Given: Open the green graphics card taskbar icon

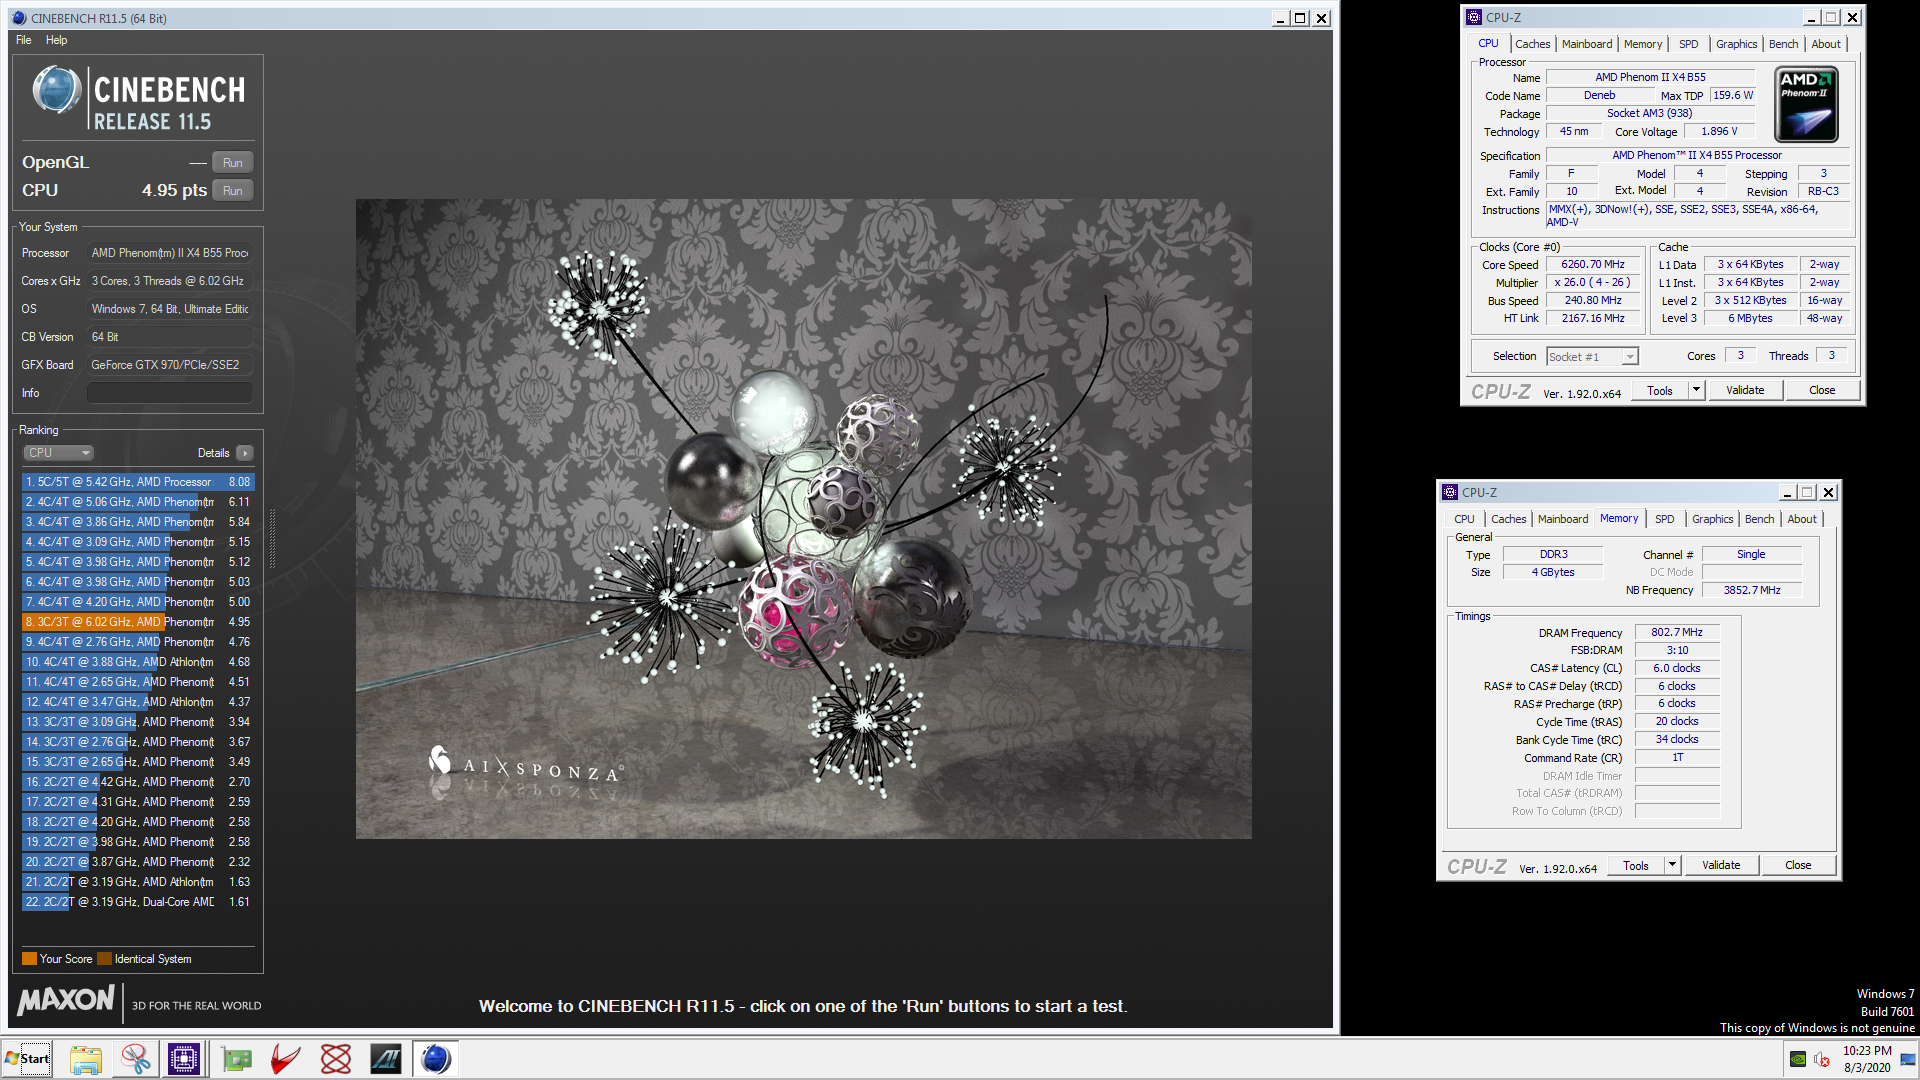Looking at the screenshot, I should point(237,1059).
